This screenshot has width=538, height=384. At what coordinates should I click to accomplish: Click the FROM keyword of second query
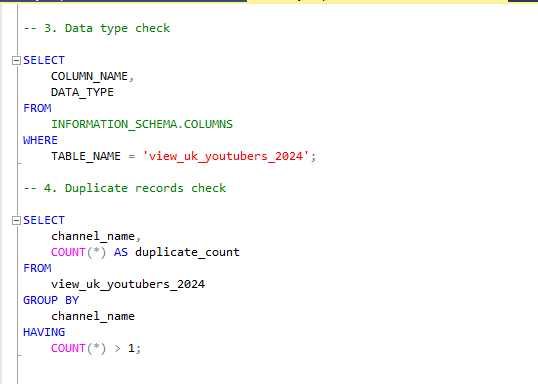[37, 268]
